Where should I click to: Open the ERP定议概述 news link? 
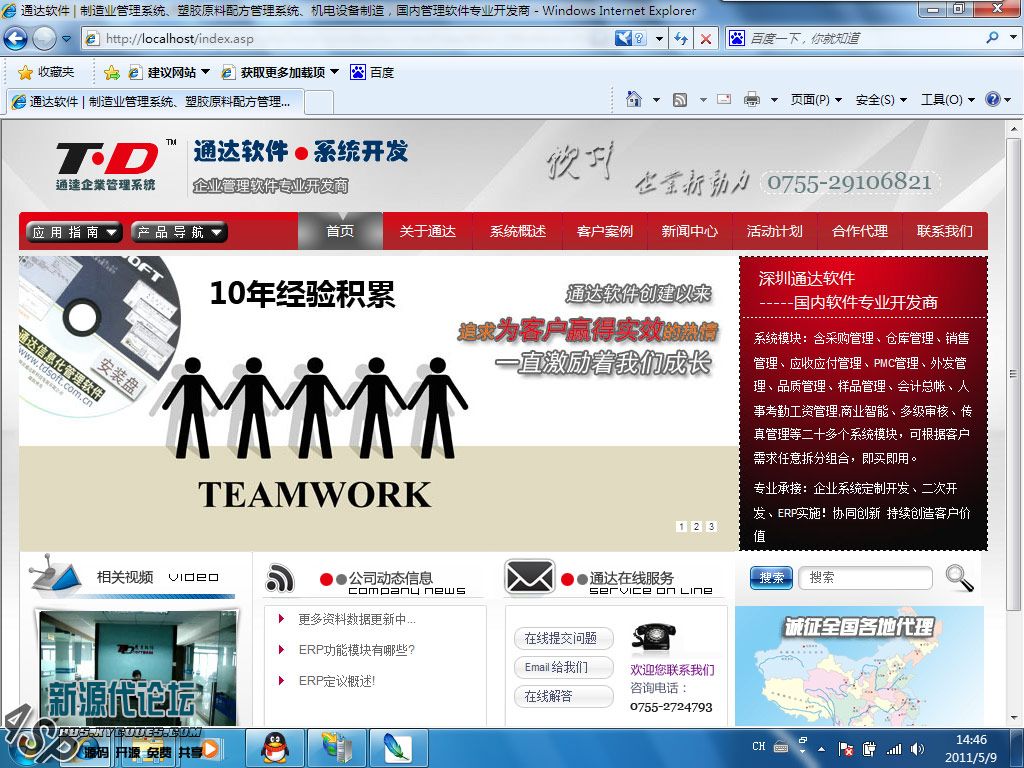(x=336, y=680)
